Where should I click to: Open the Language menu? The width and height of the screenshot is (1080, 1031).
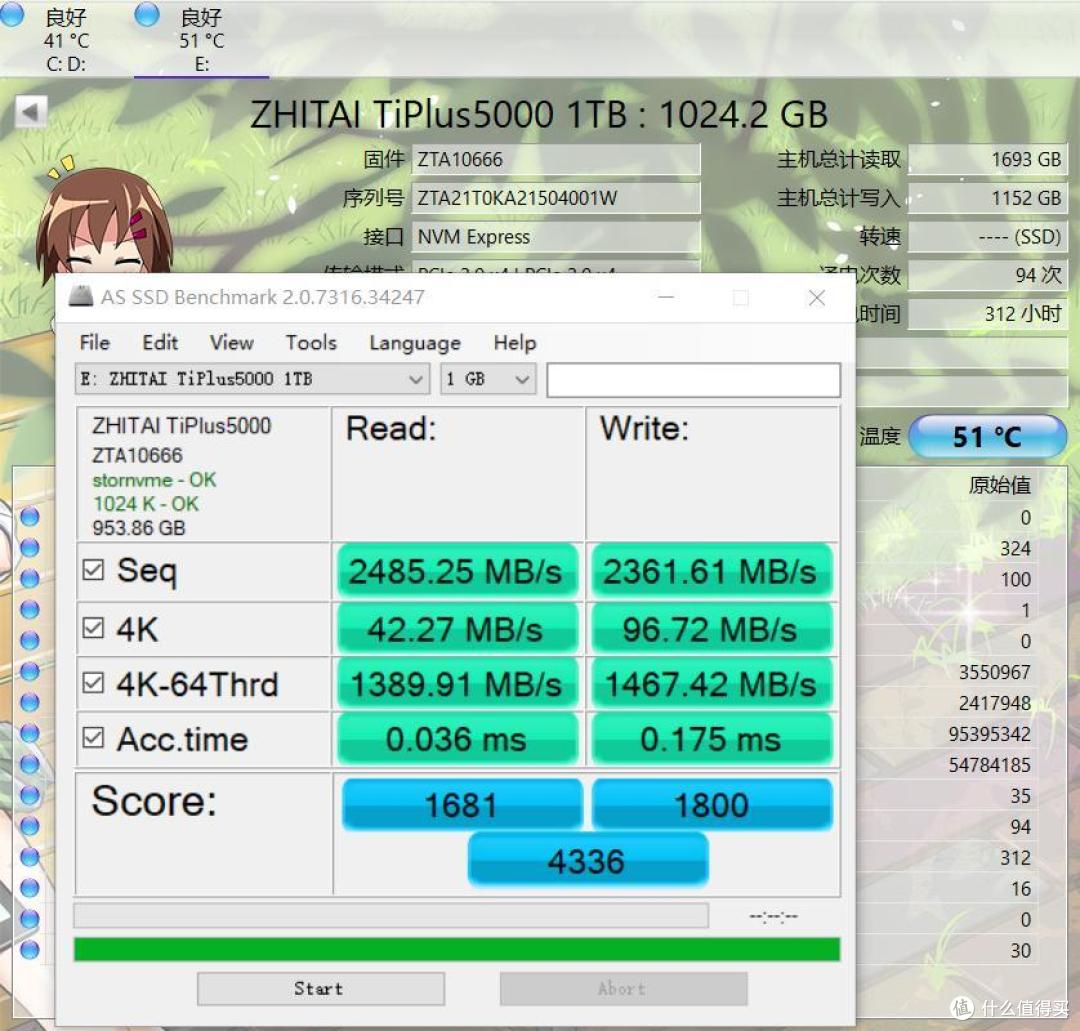click(x=413, y=343)
